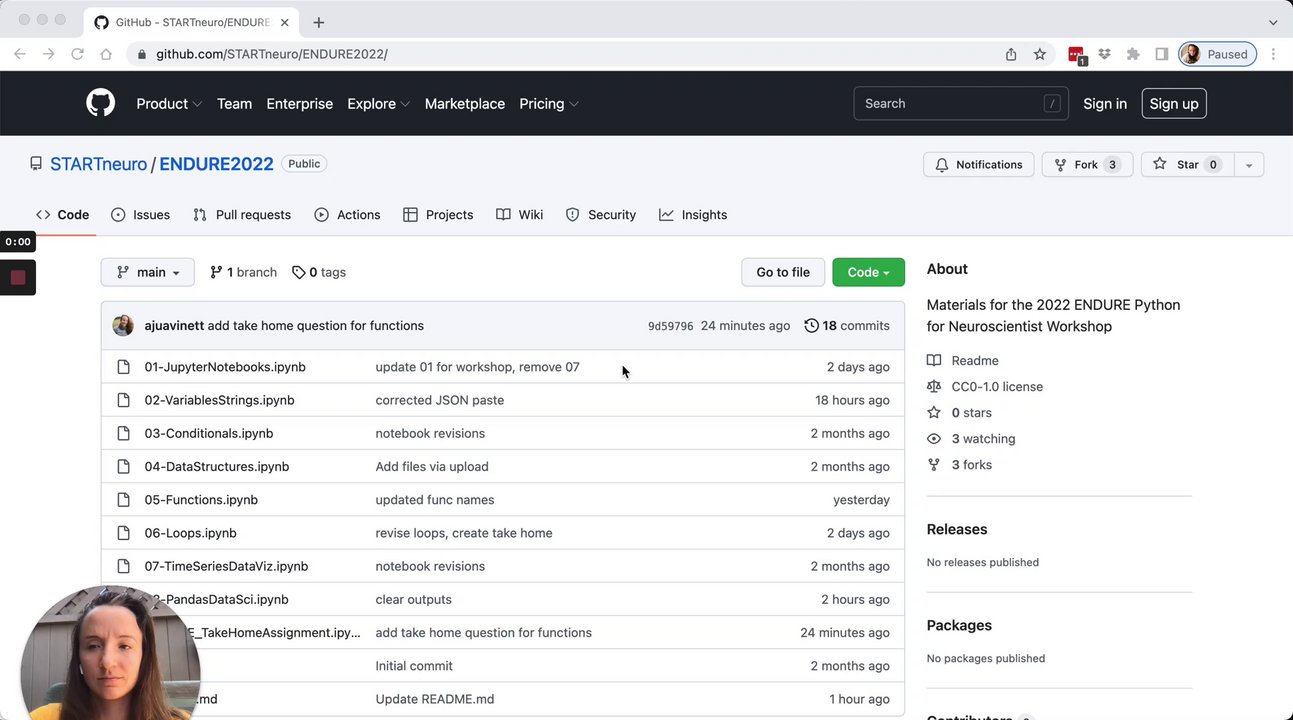The height and width of the screenshot is (720, 1293).
Task: Open file 07-TimeSeriesDataViz.ipynb
Action: coord(226,566)
